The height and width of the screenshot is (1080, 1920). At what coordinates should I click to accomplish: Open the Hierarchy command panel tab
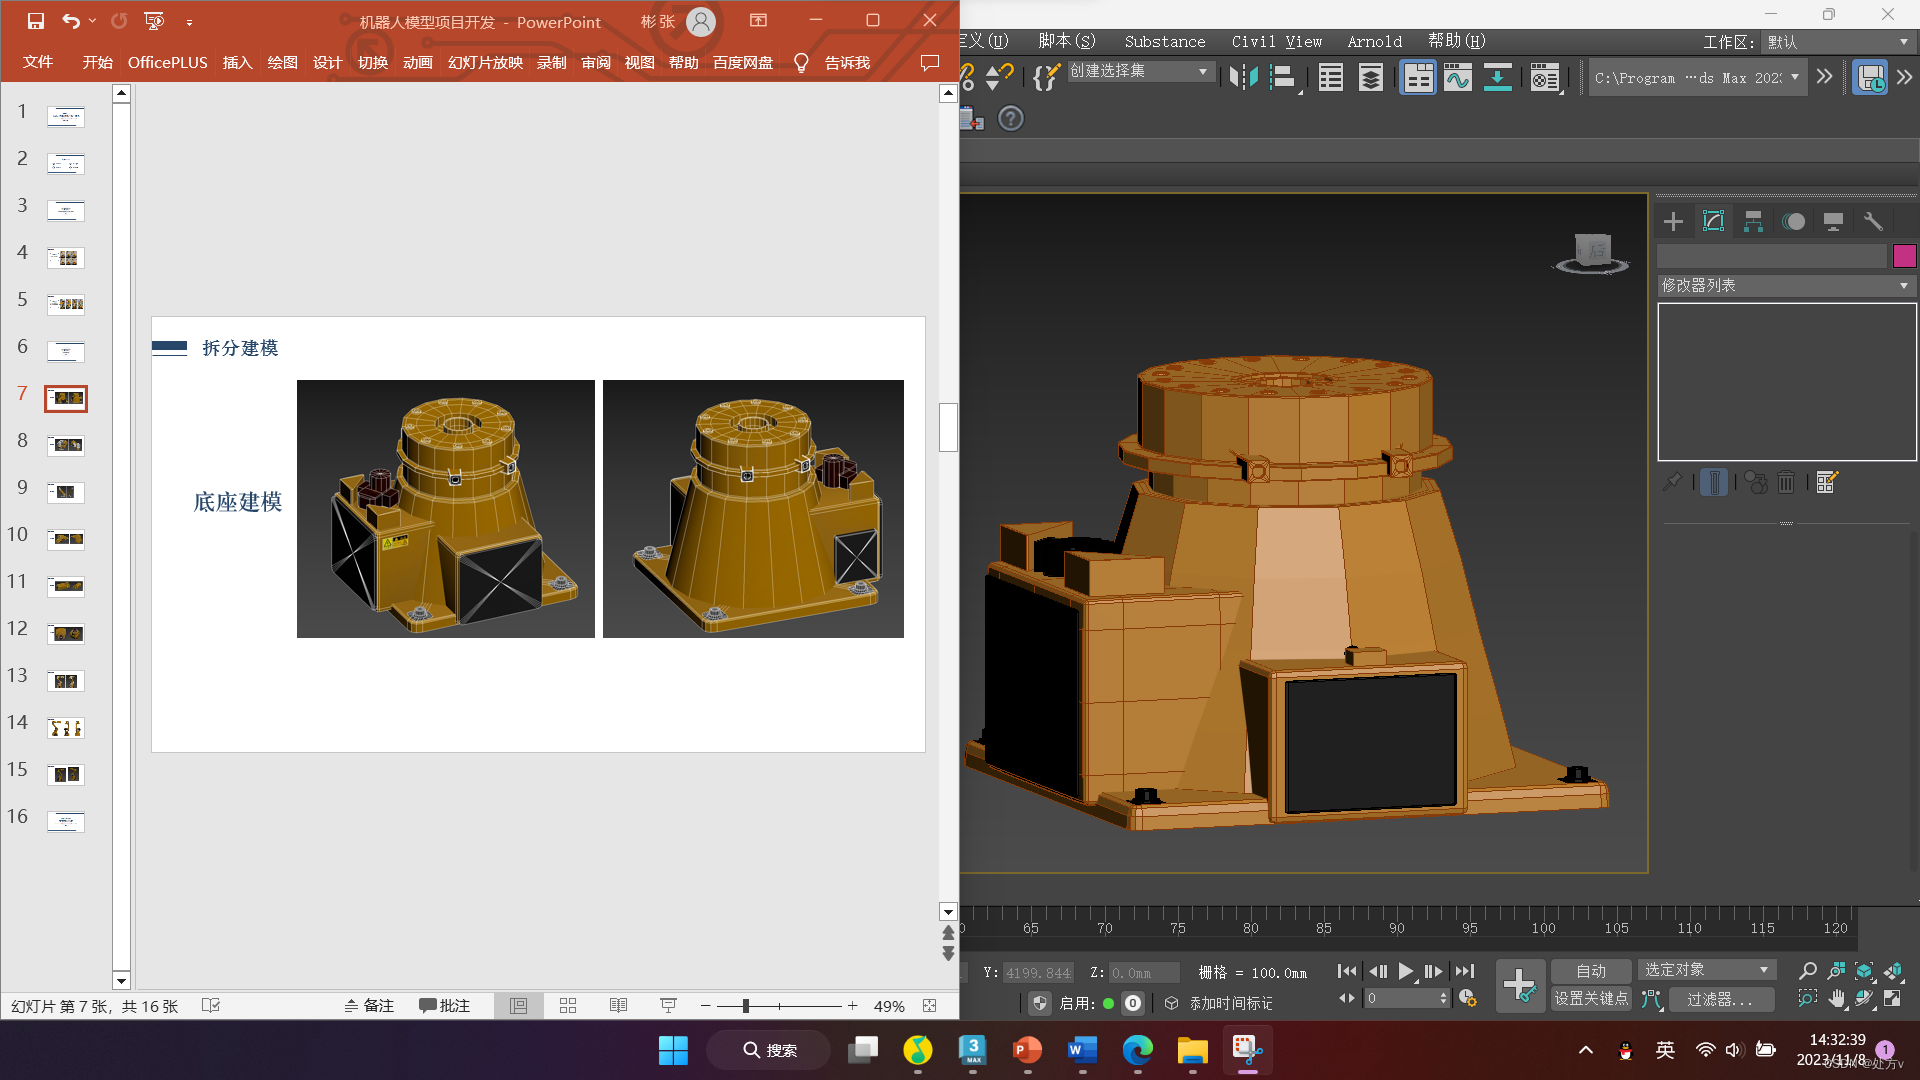coord(1753,221)
